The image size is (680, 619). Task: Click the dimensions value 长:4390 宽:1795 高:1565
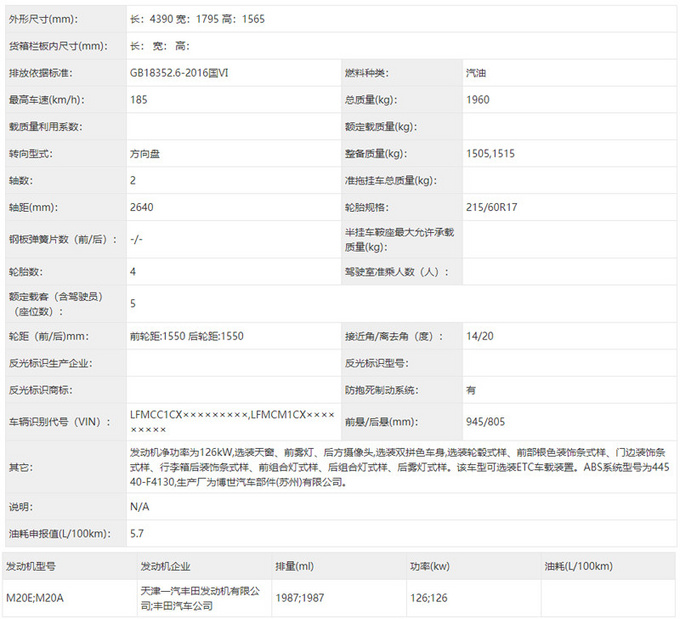197,19
